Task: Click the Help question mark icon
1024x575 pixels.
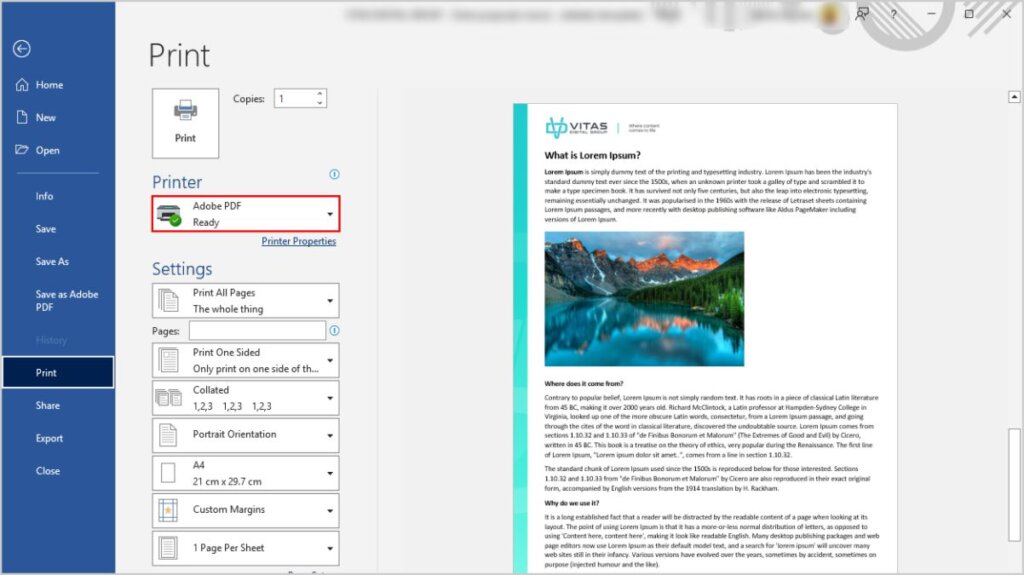Action: (893, 14)
